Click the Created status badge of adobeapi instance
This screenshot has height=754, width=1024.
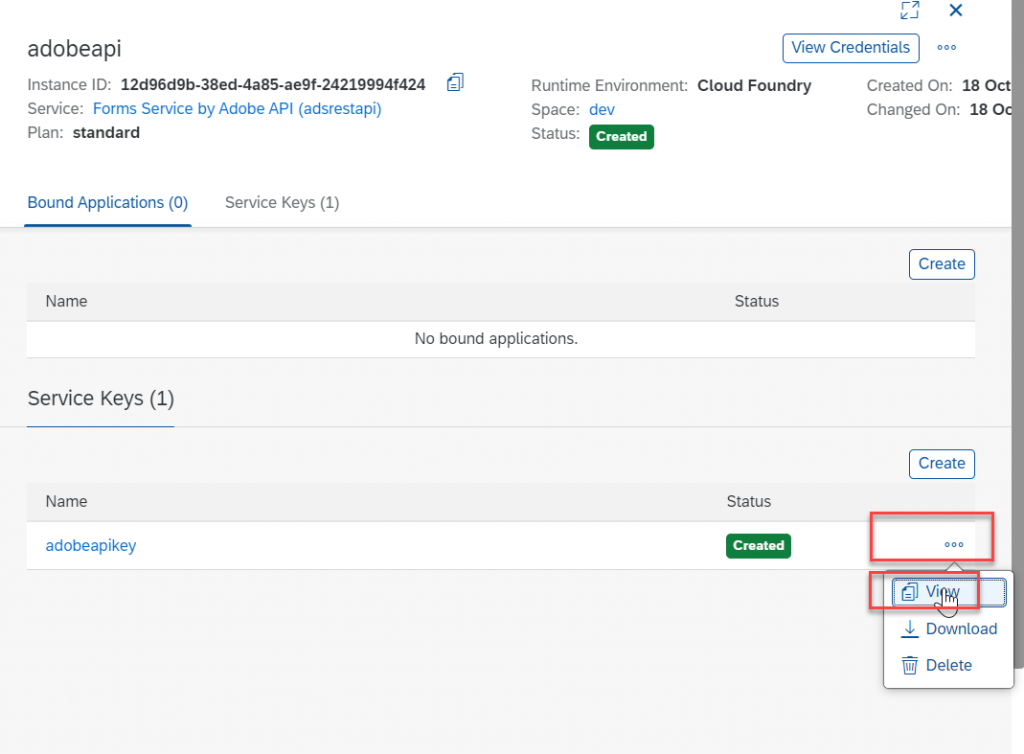tap(621, 136)
